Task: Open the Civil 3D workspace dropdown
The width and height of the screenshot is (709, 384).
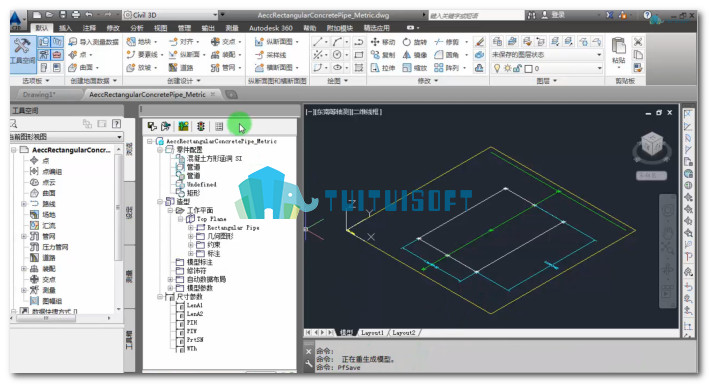Action: [x=215, y=15]
